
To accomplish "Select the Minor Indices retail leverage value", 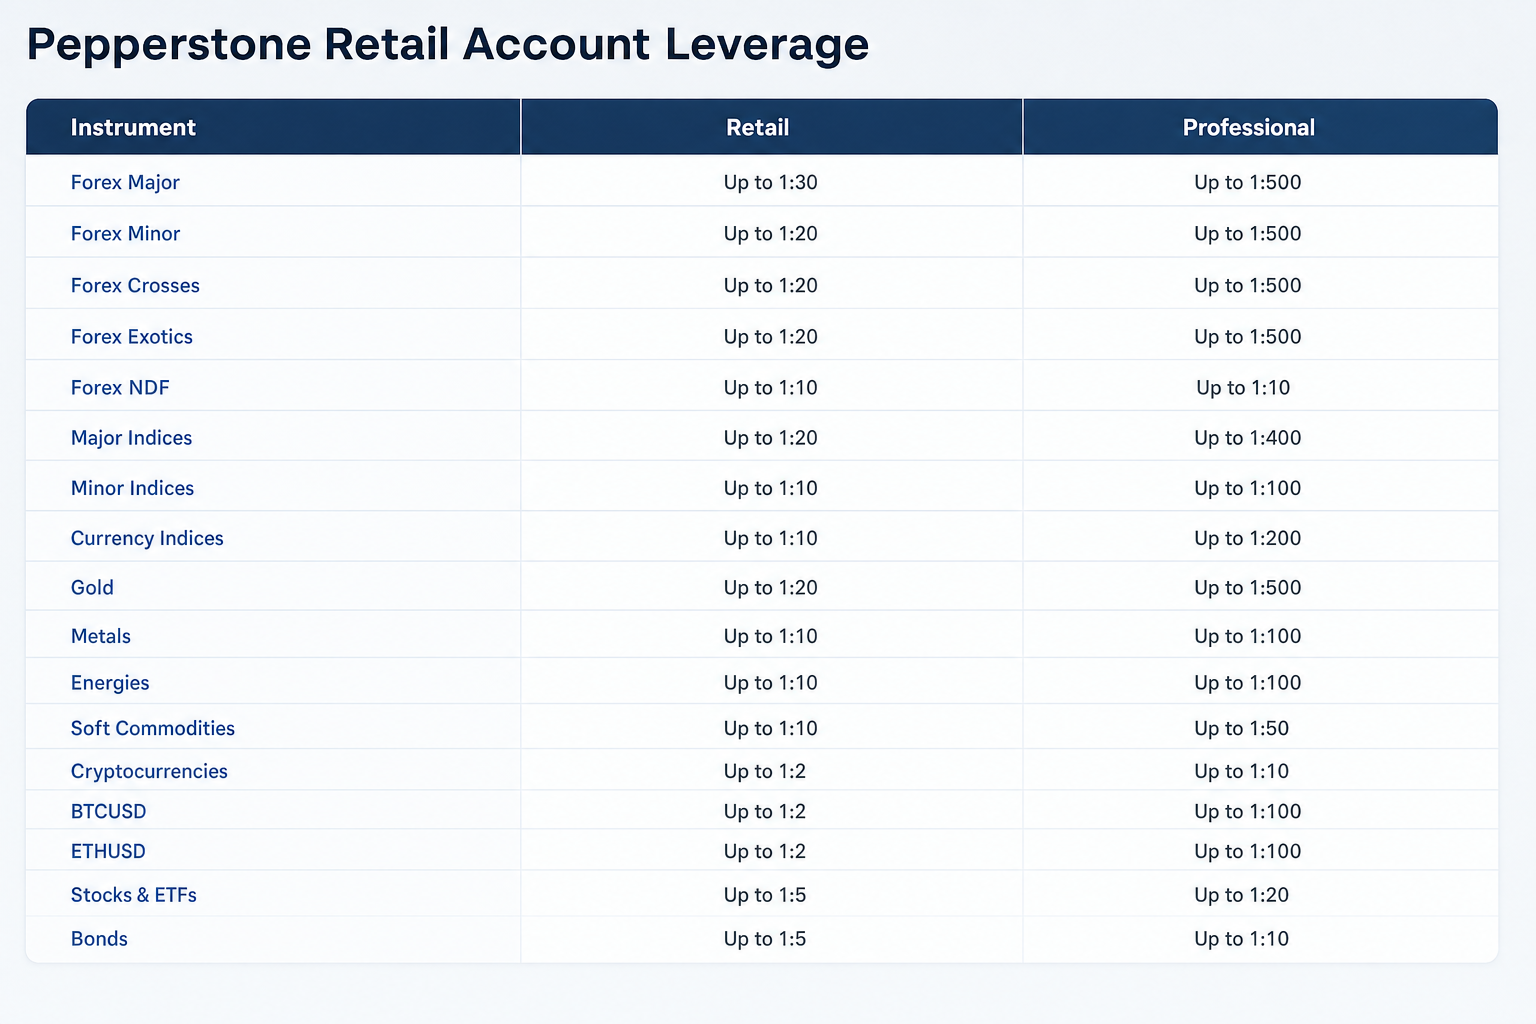I will point(771,488).
